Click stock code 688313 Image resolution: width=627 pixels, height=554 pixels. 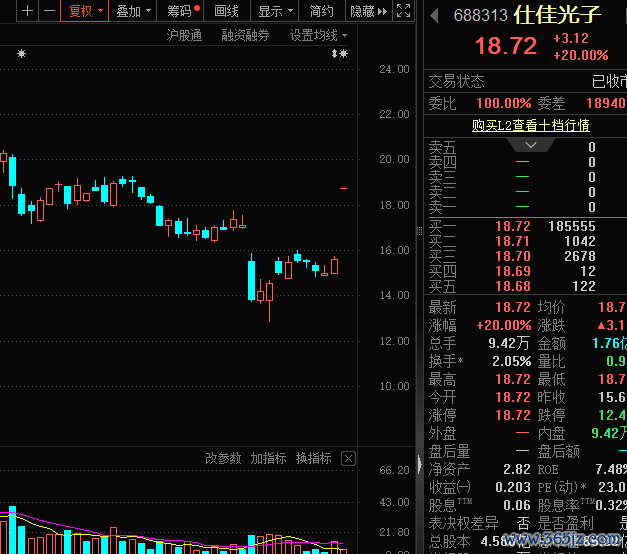pos(480,16)
